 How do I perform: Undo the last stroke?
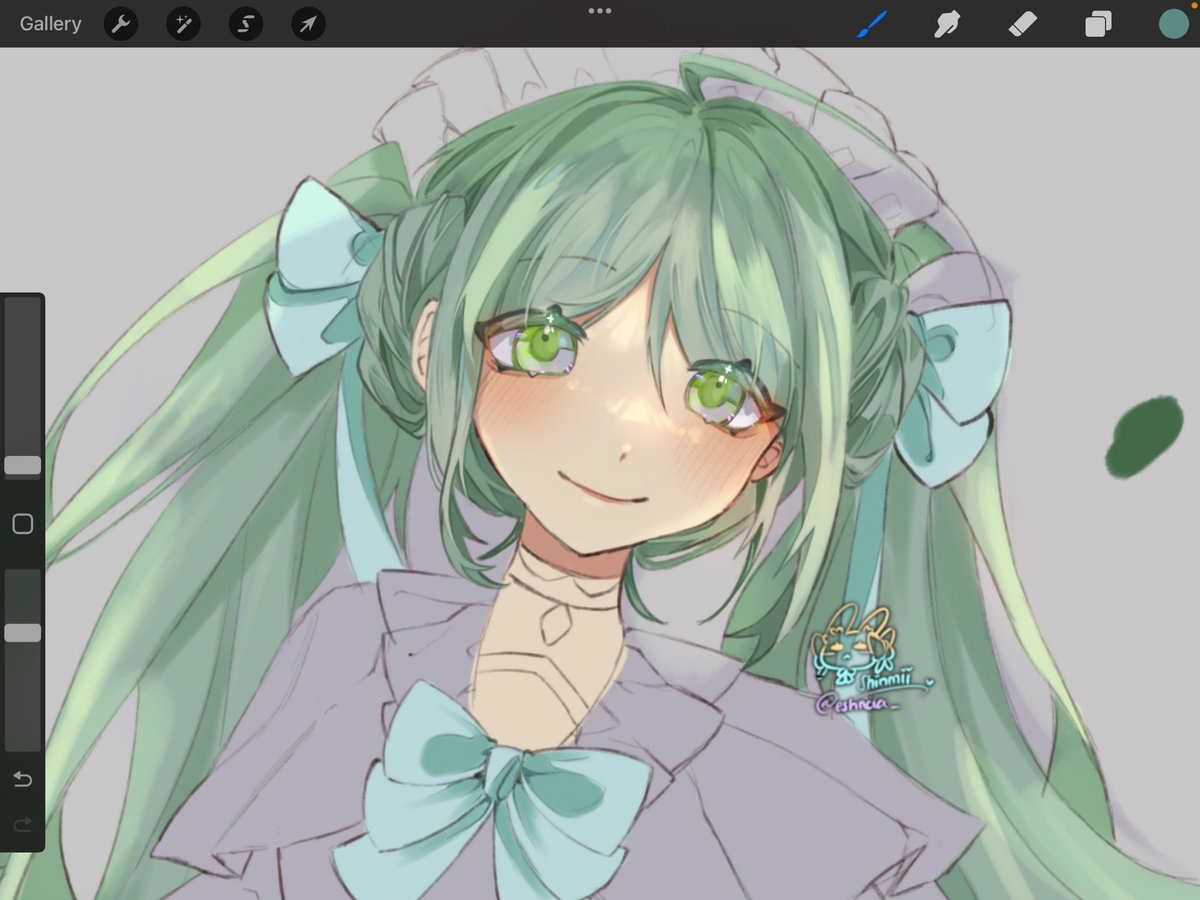pos(22,779)
